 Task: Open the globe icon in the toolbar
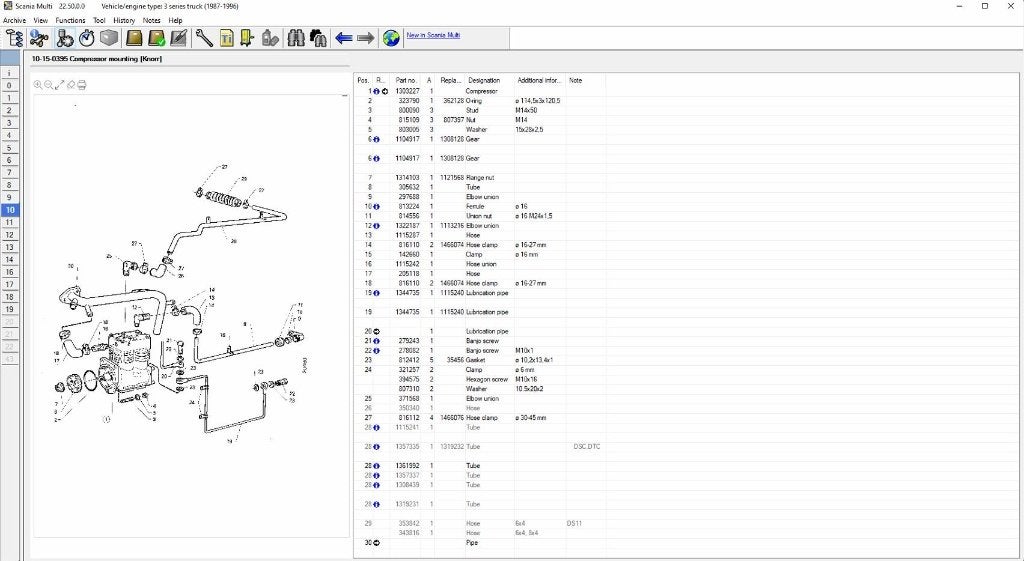click(391, 39)
